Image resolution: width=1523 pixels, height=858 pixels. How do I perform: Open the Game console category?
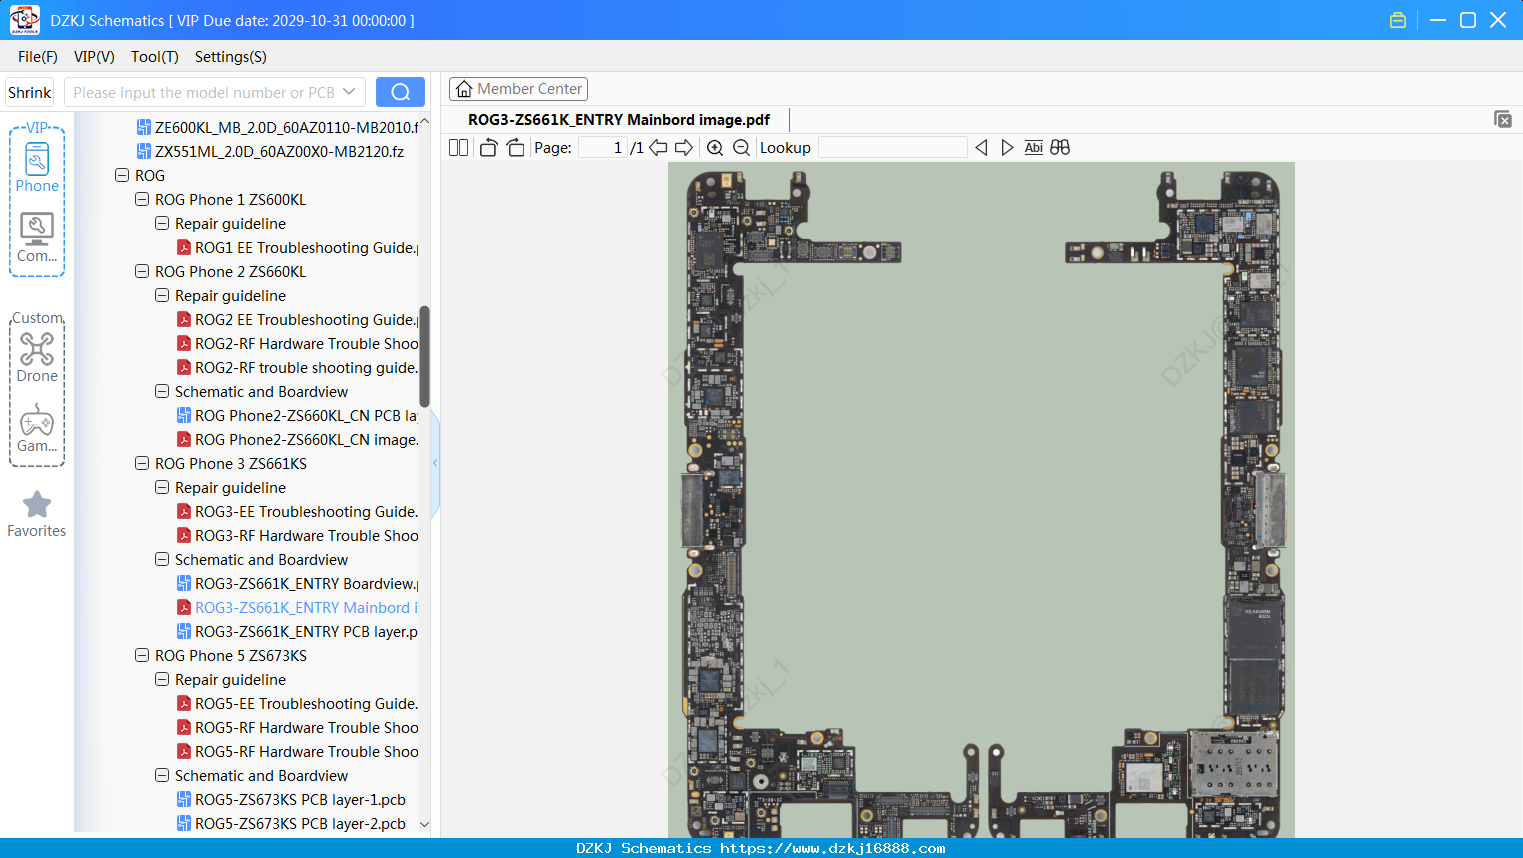(37, 428)
